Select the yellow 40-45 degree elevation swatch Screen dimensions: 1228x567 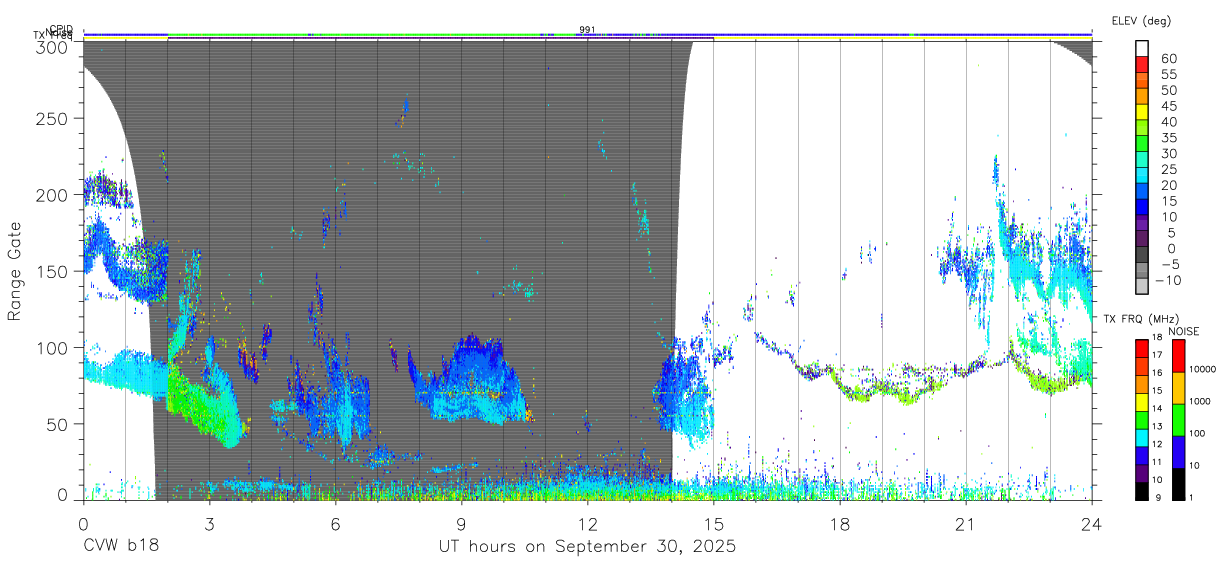pyautogui.click(x=1143, y=113)
